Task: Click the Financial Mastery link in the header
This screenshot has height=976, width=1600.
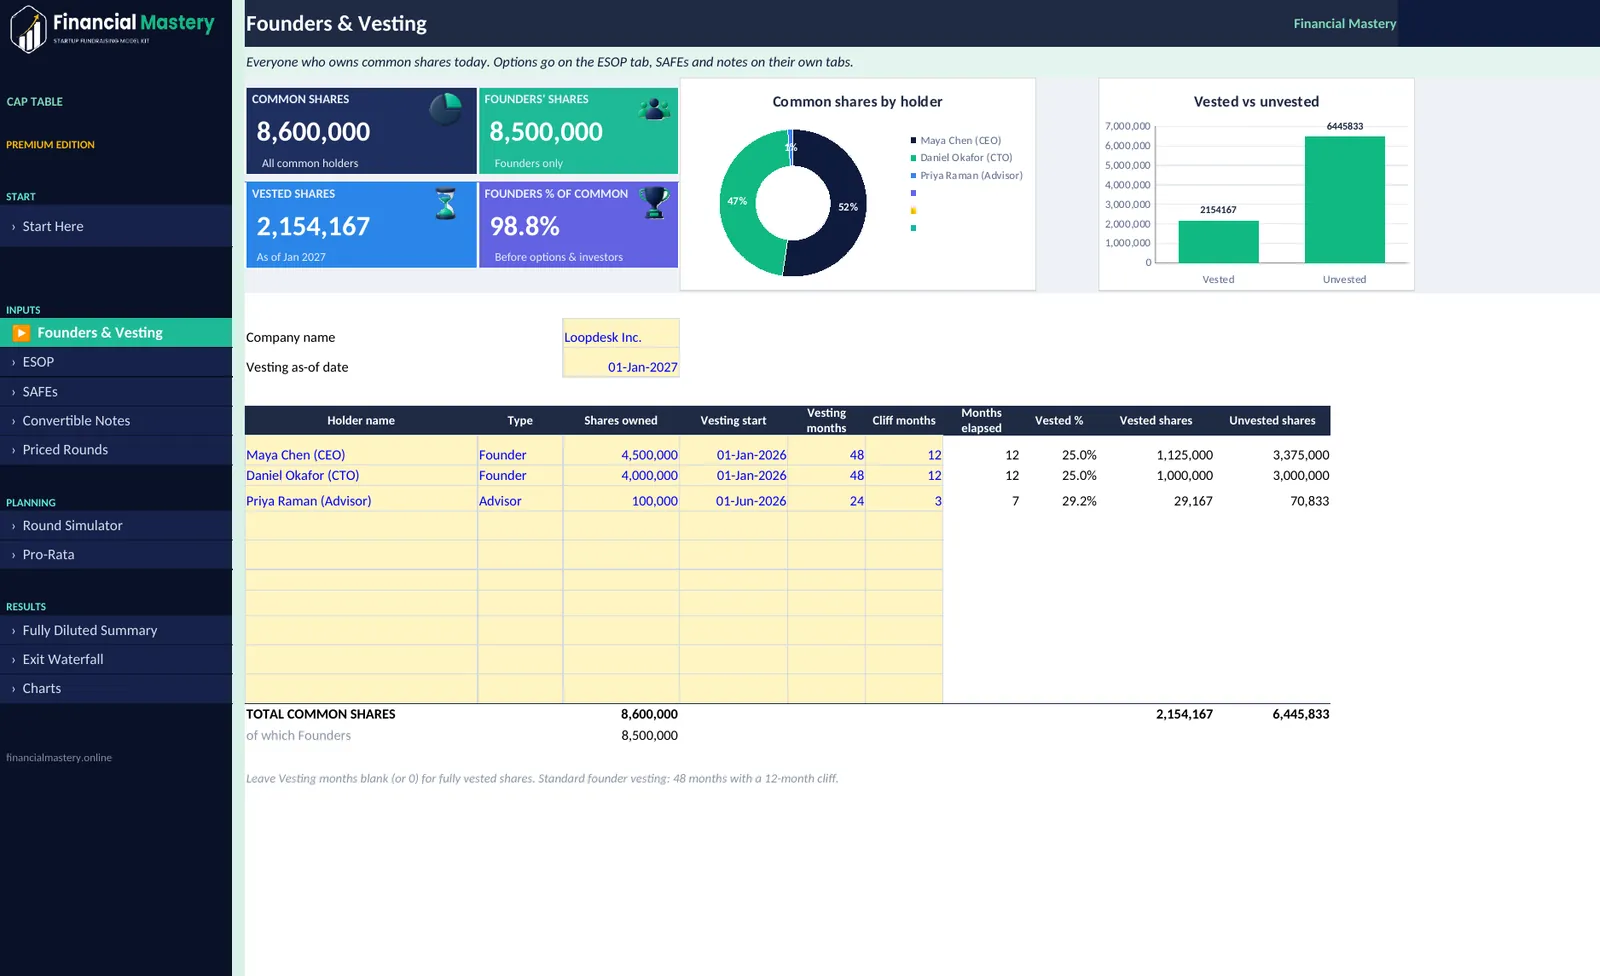Action: pos(1344,24)
